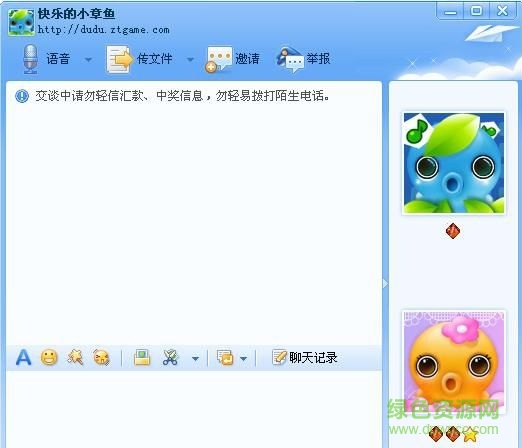The height and width of the screenshot is (448, 522).
Task: Expand the screenshot options dropdown arrow
Action: (195, 359)
